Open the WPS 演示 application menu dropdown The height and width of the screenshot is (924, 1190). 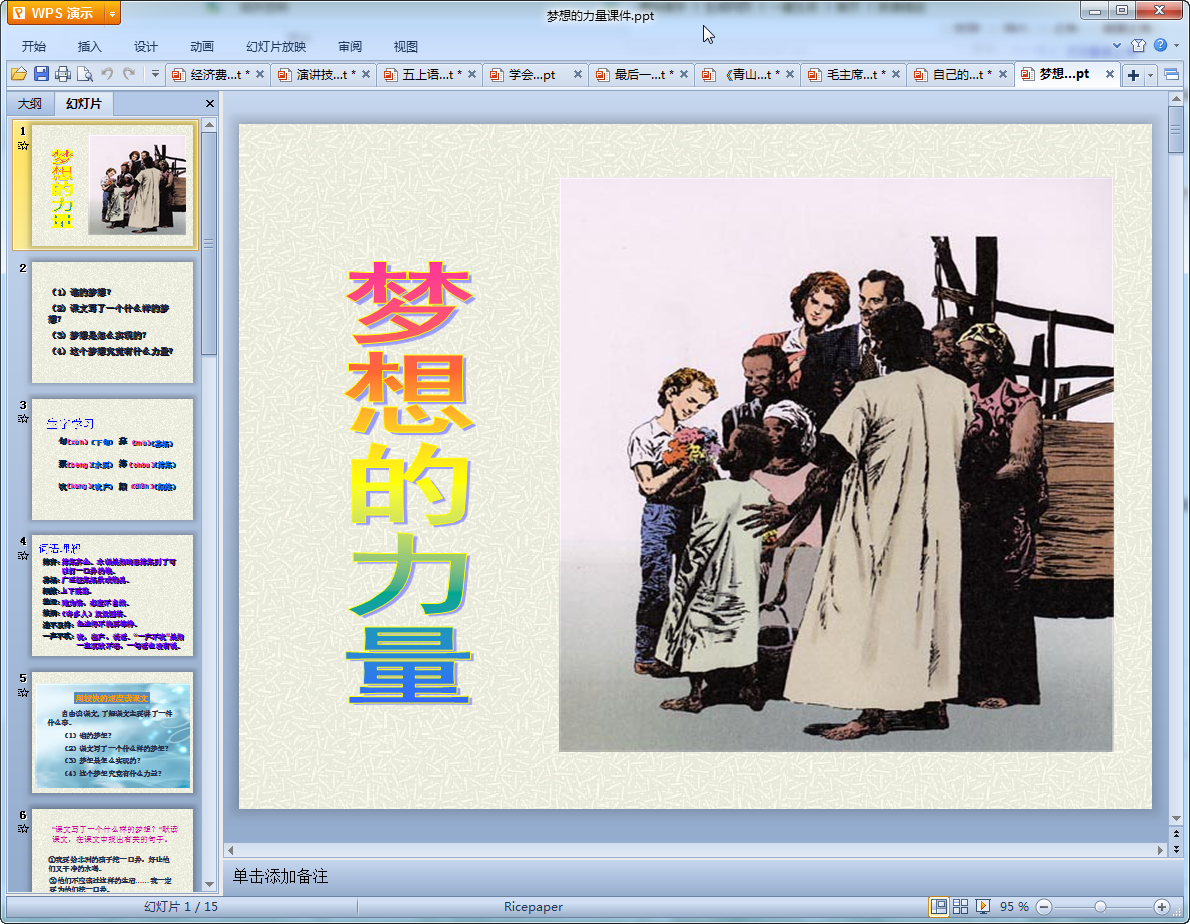(x=112, y=13)
